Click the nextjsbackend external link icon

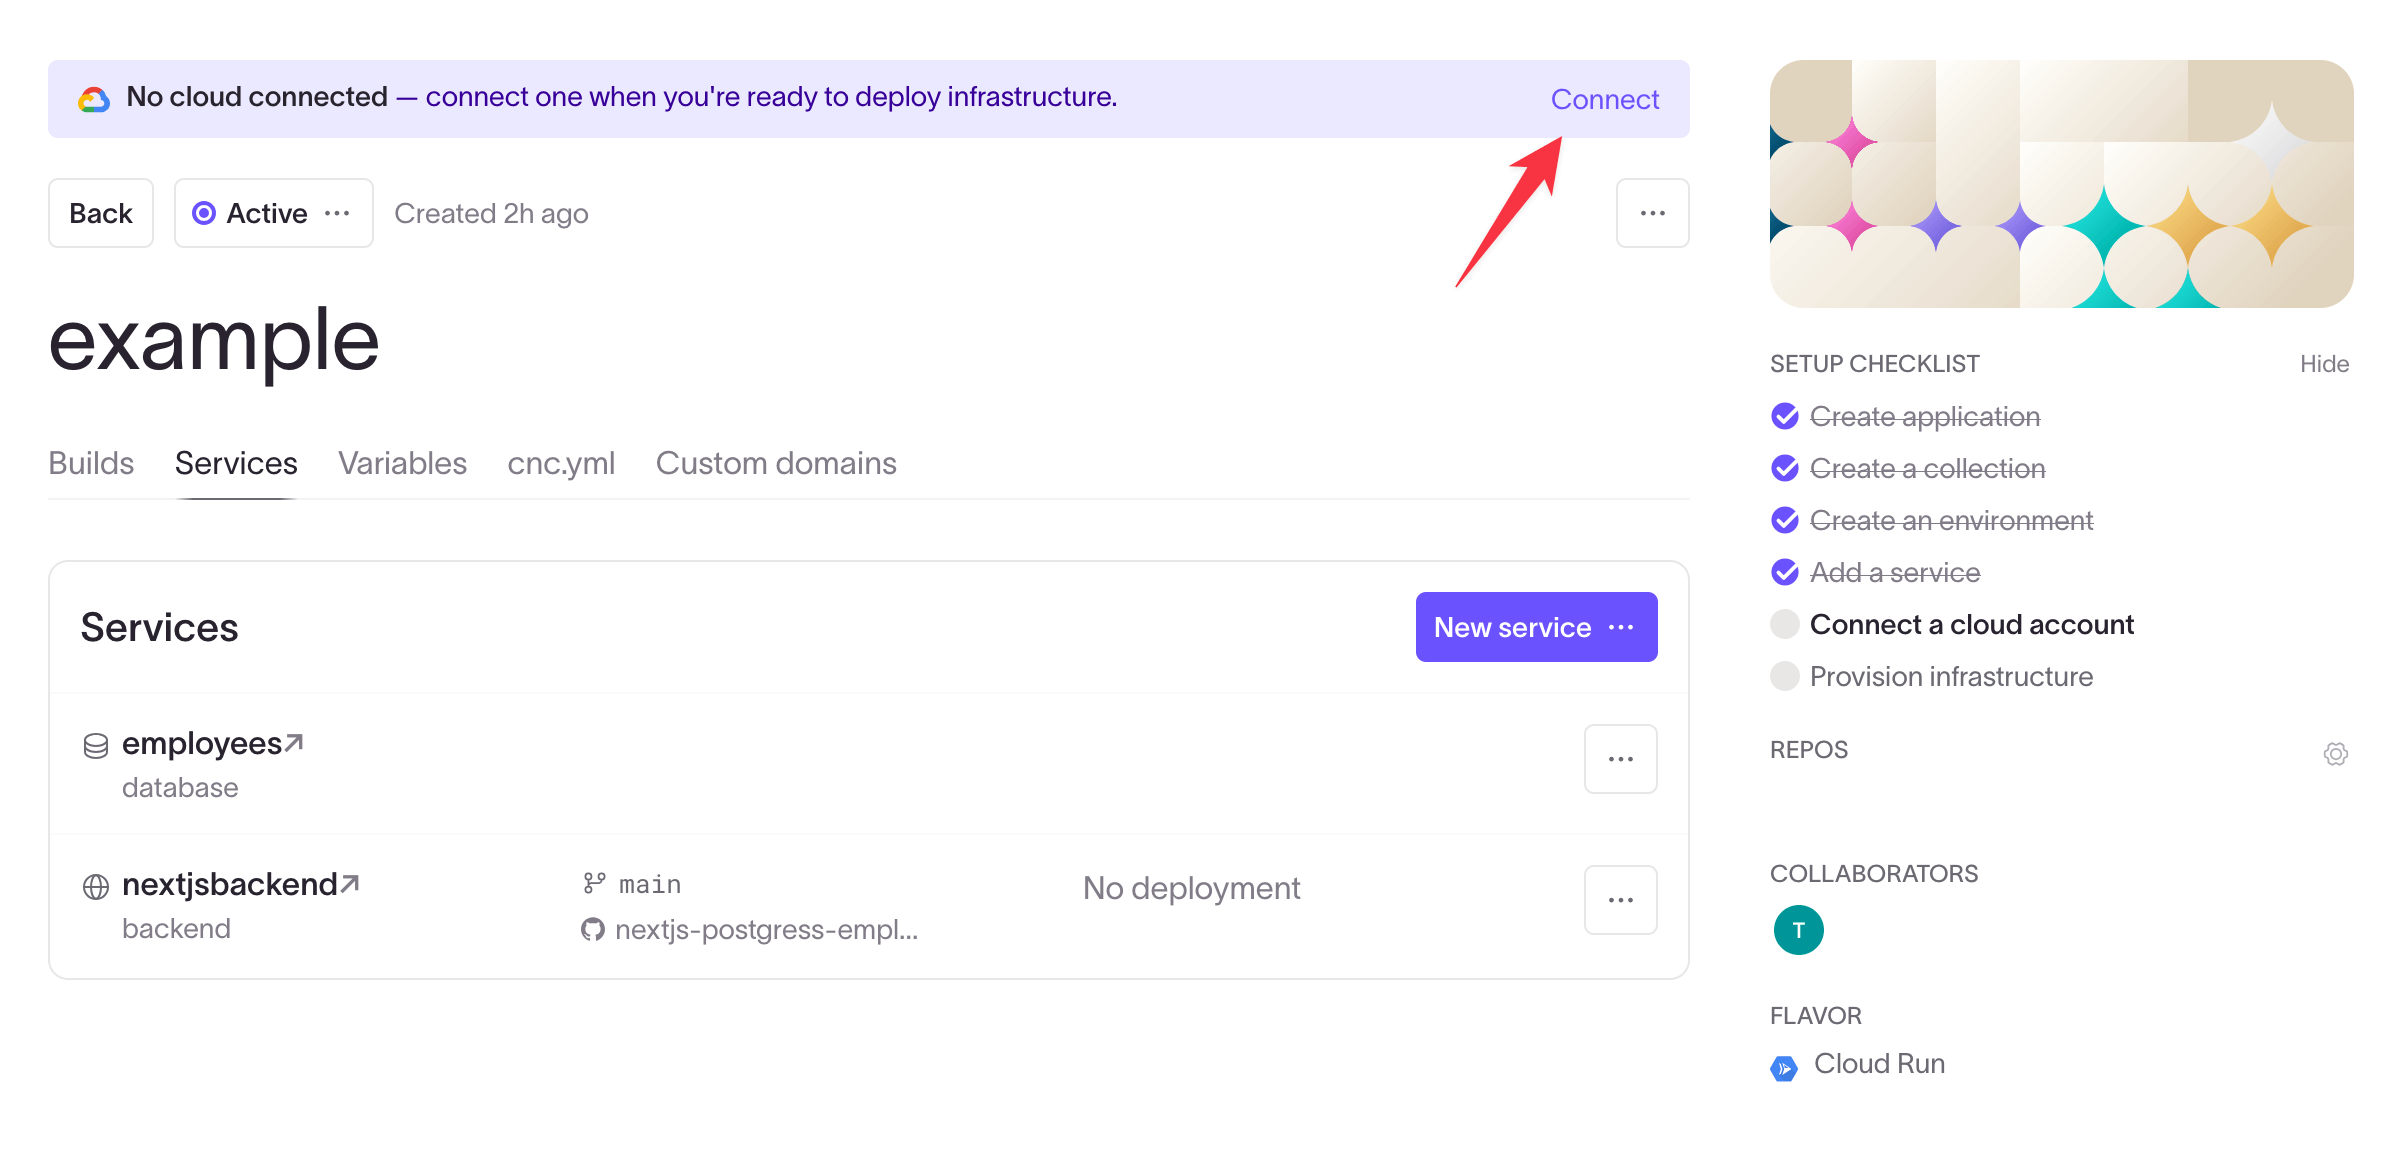click(348, 884)
